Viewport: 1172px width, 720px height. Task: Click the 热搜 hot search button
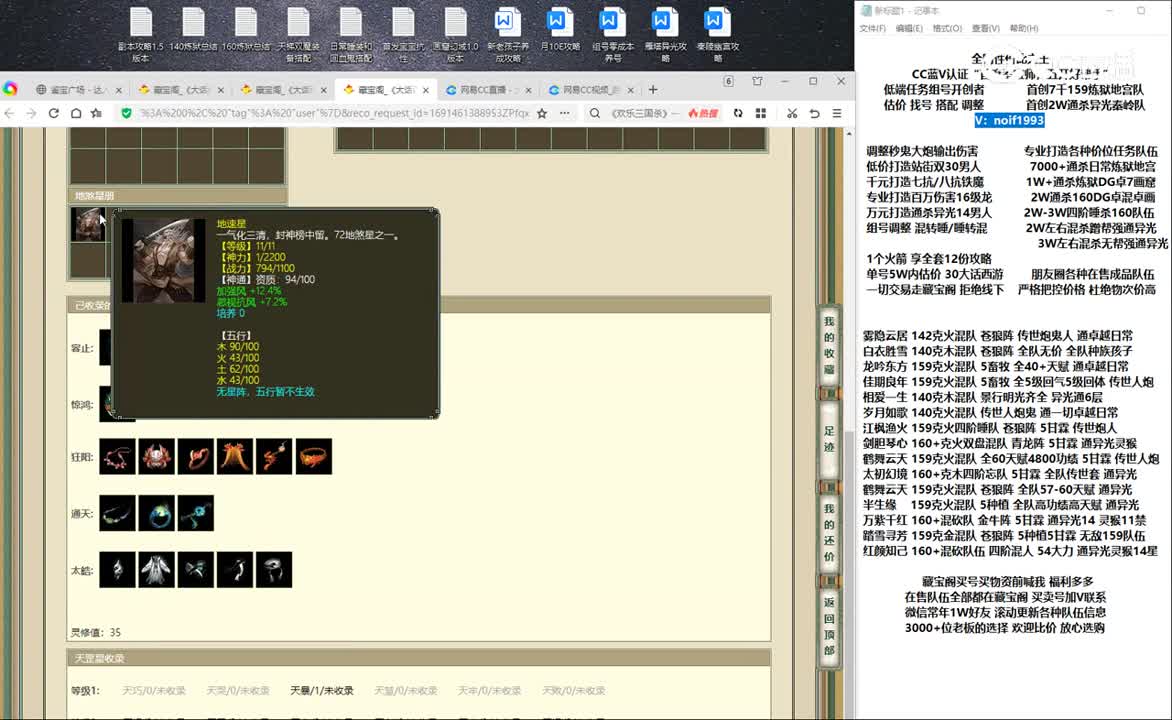(x=703, y=114)
